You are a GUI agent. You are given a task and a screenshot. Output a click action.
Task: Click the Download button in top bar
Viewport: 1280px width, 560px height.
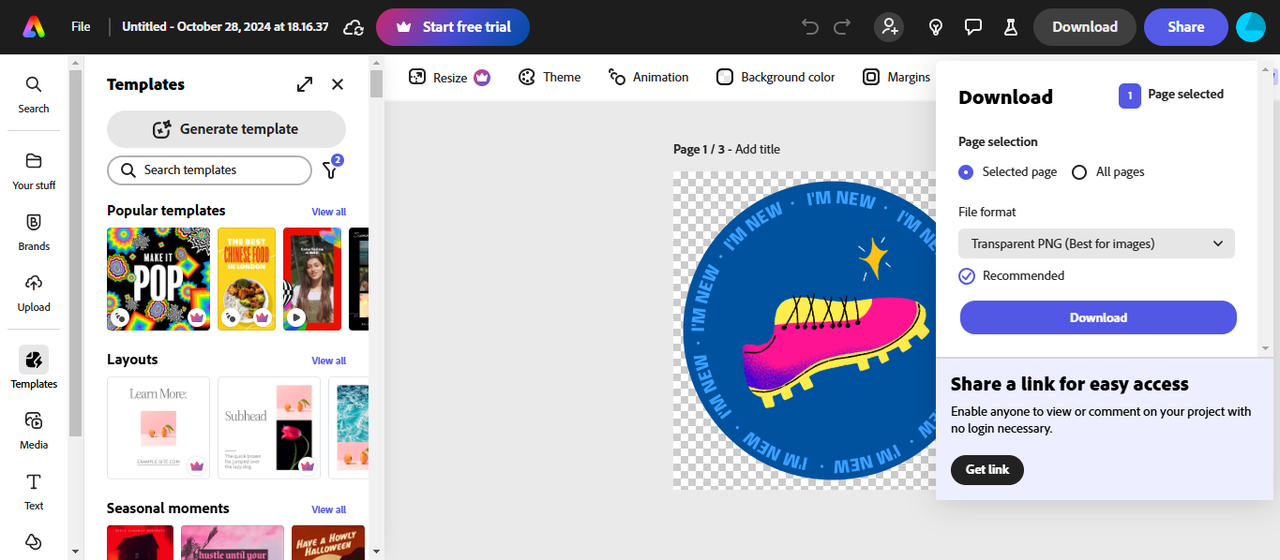[x=1085, y=27]
